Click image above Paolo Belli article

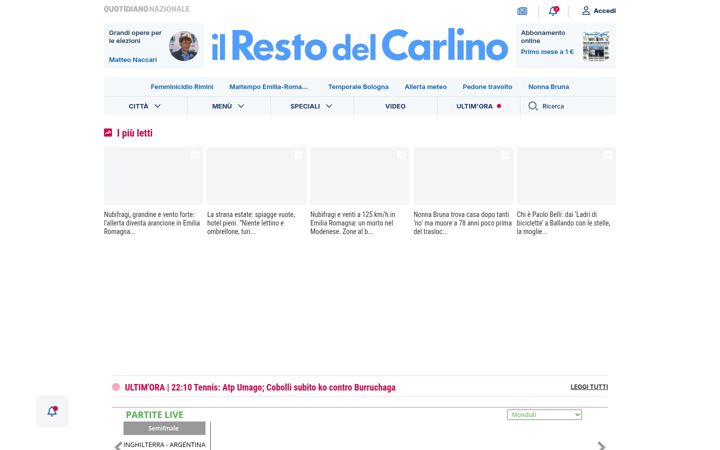point(566,176)
